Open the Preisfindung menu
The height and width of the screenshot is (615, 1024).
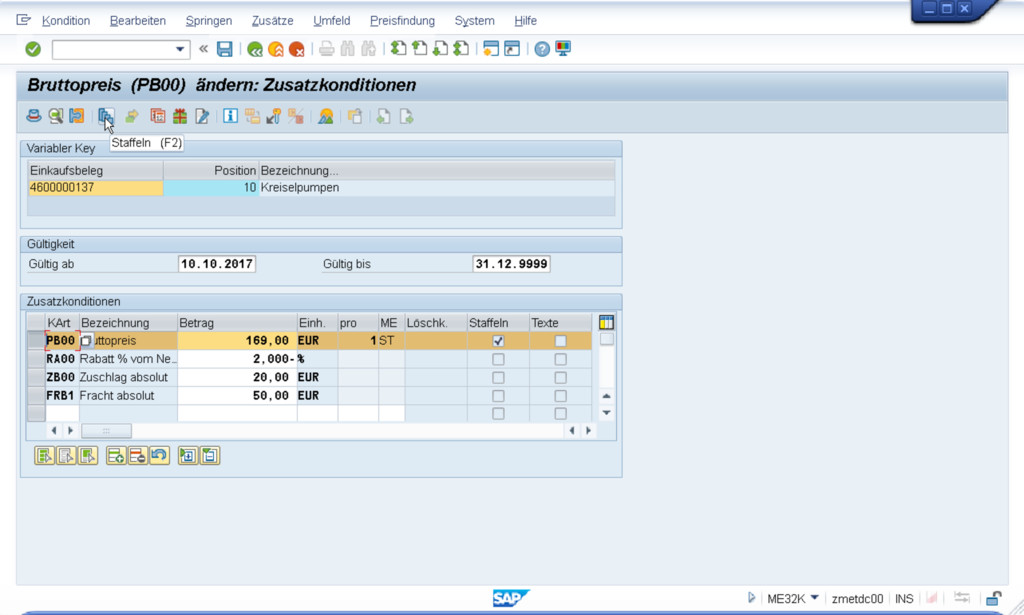[402, 21]
